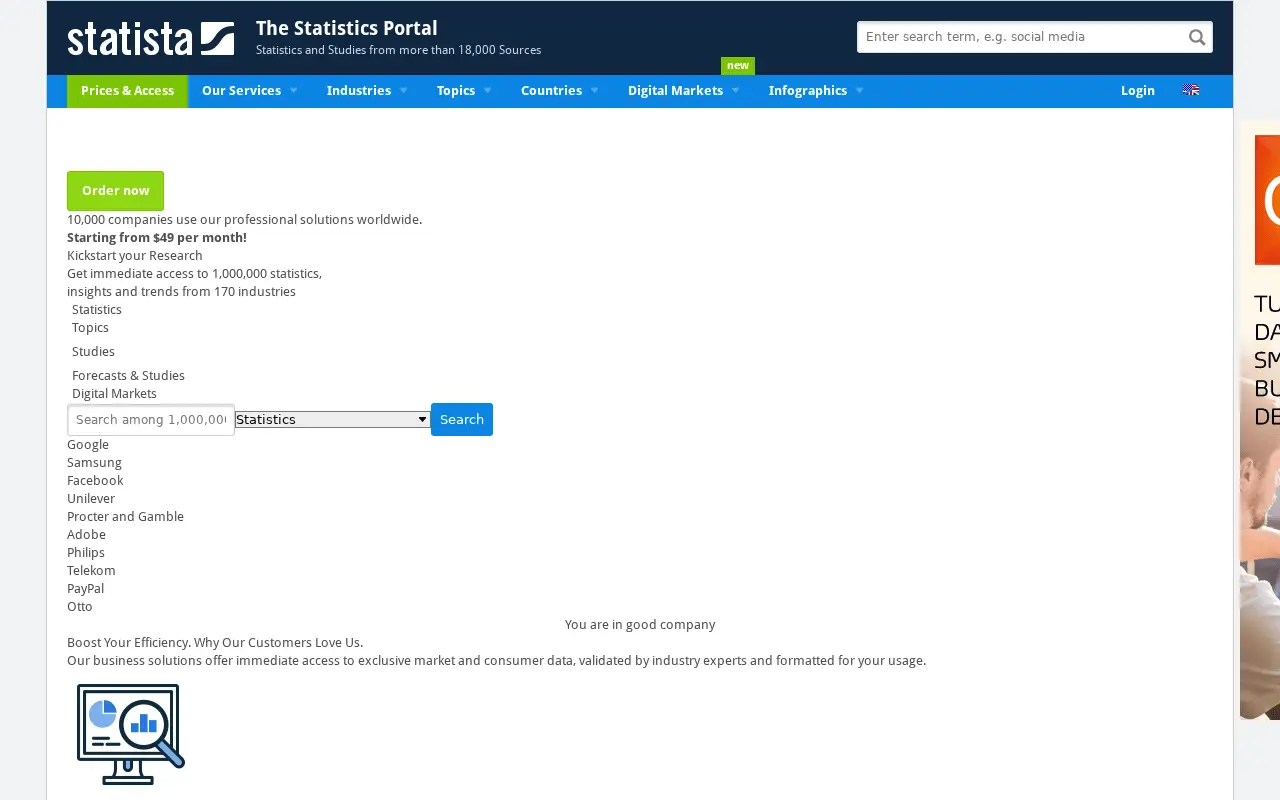
Task: Expand the Our Services menu
Action: (x=249, y=91)
